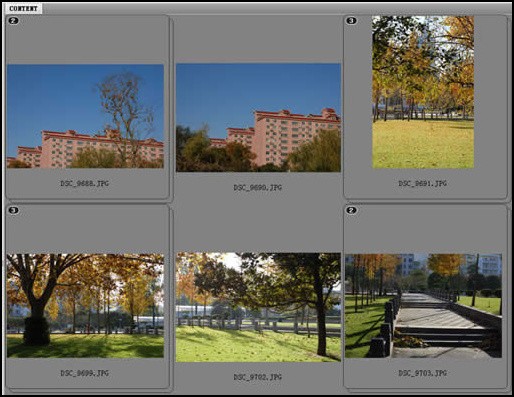514x397 pixels.
Task: Click the DSC_9690.JPG filename label
Action: 258,188
